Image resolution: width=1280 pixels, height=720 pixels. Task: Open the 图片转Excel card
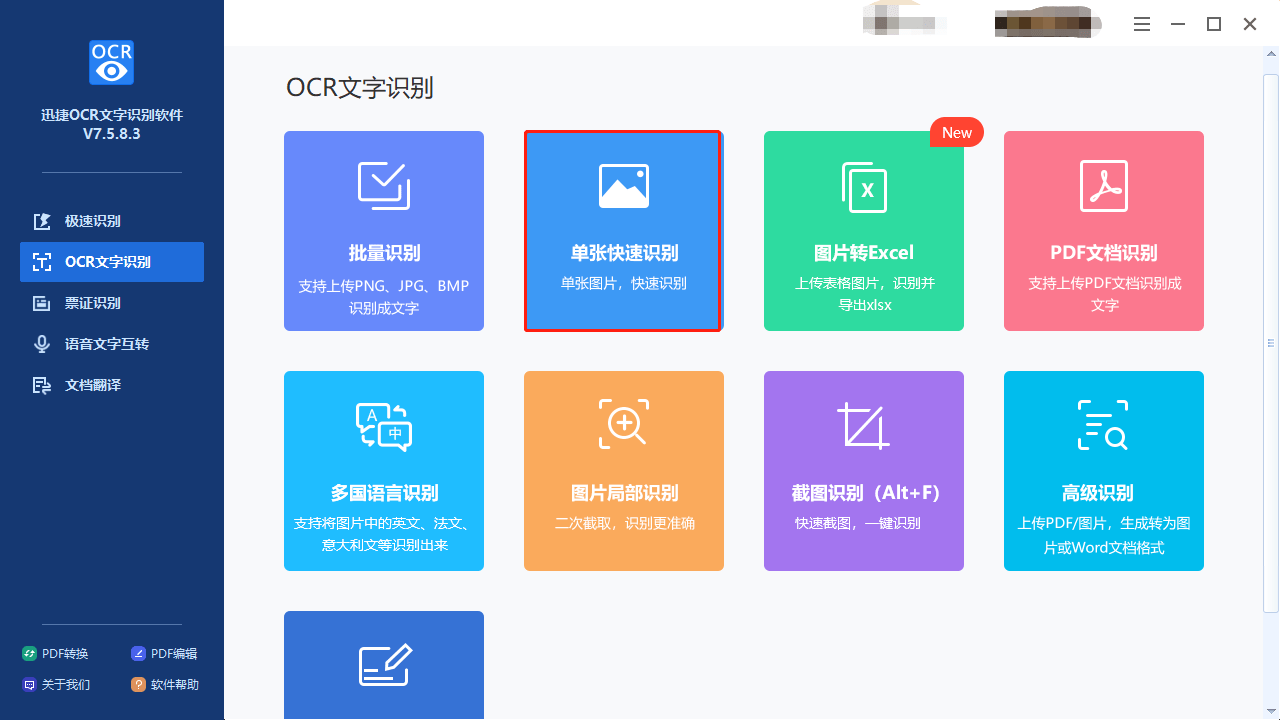(x=864, y=231)
